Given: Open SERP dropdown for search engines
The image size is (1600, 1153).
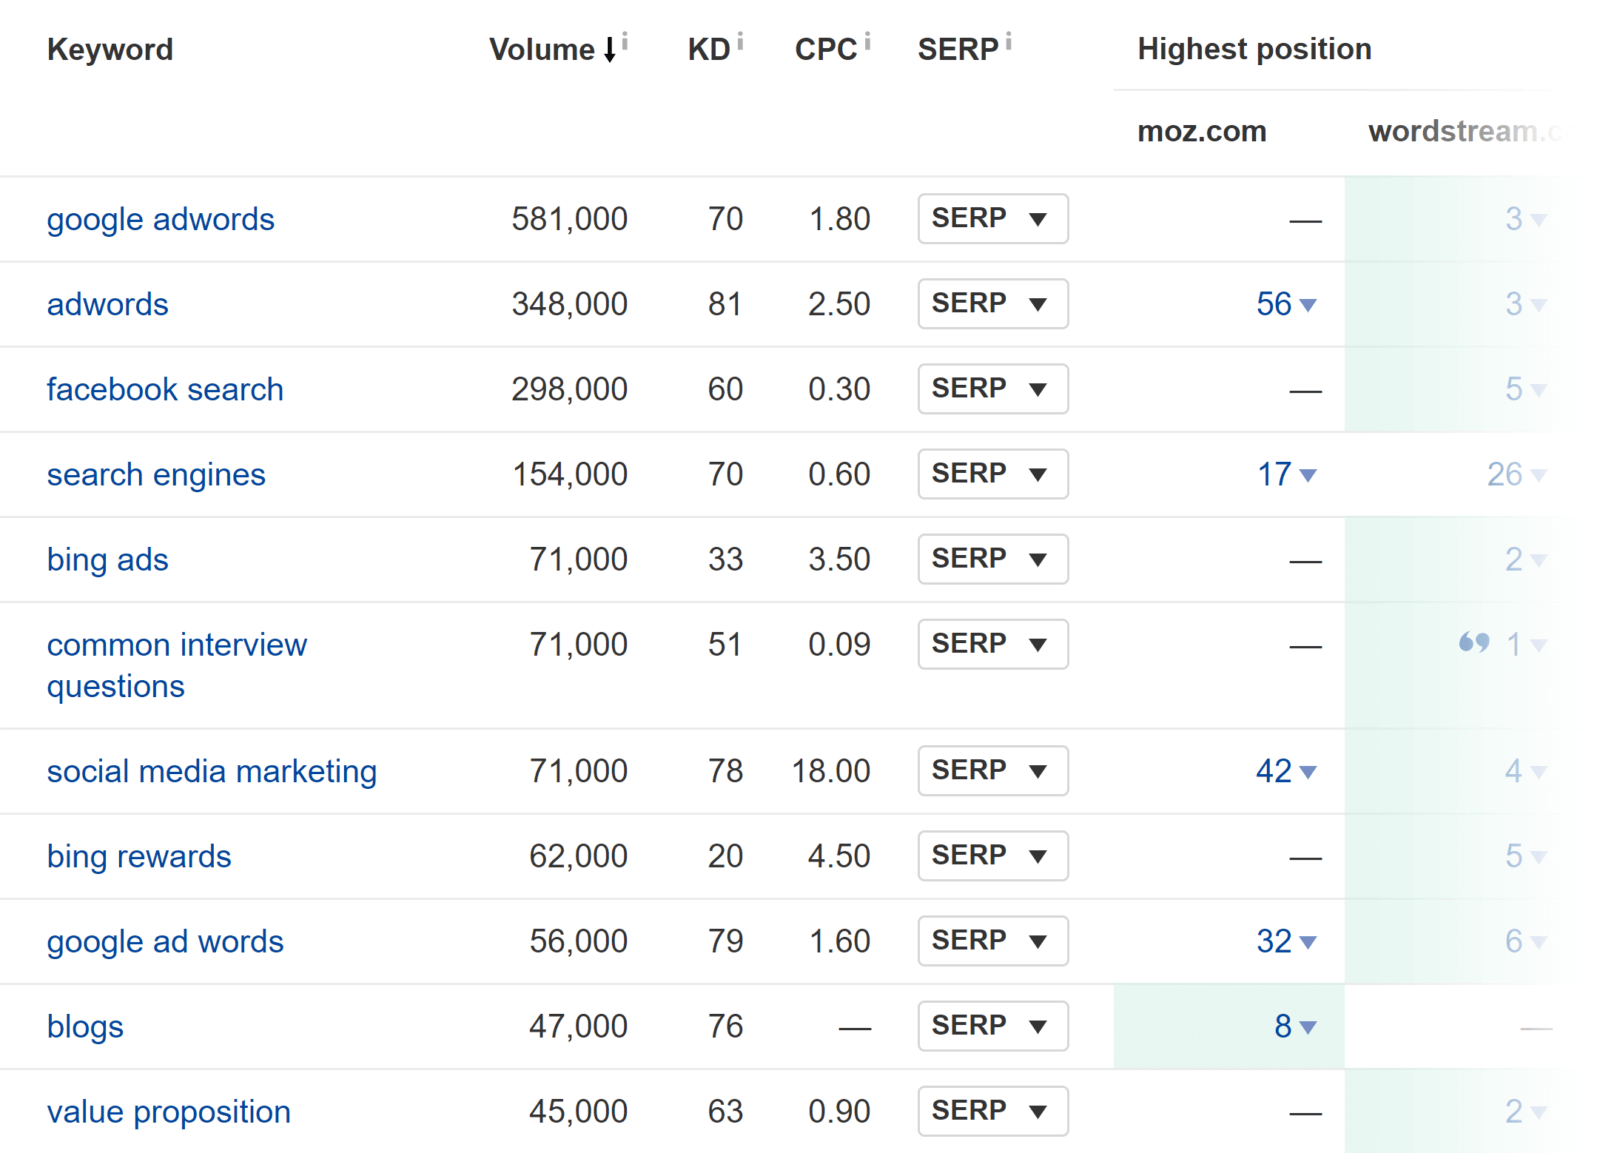Looking at the screenshot, I should tap(993, 474).
